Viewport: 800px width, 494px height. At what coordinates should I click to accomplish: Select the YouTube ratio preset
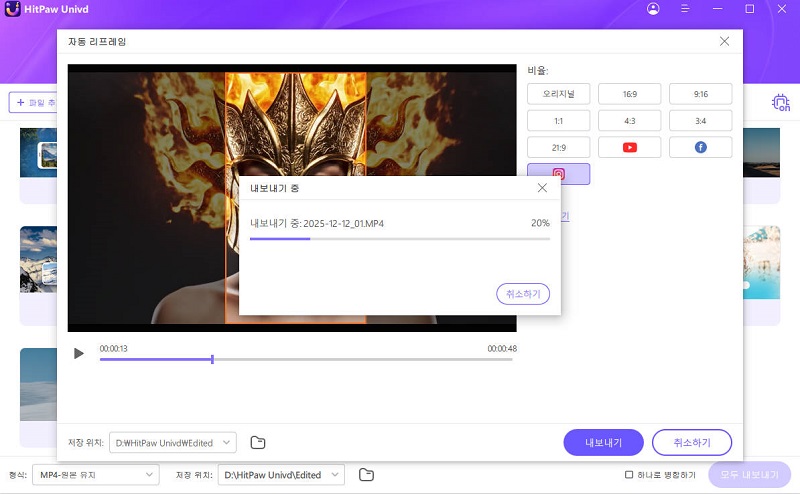click(x=630, y=147)
